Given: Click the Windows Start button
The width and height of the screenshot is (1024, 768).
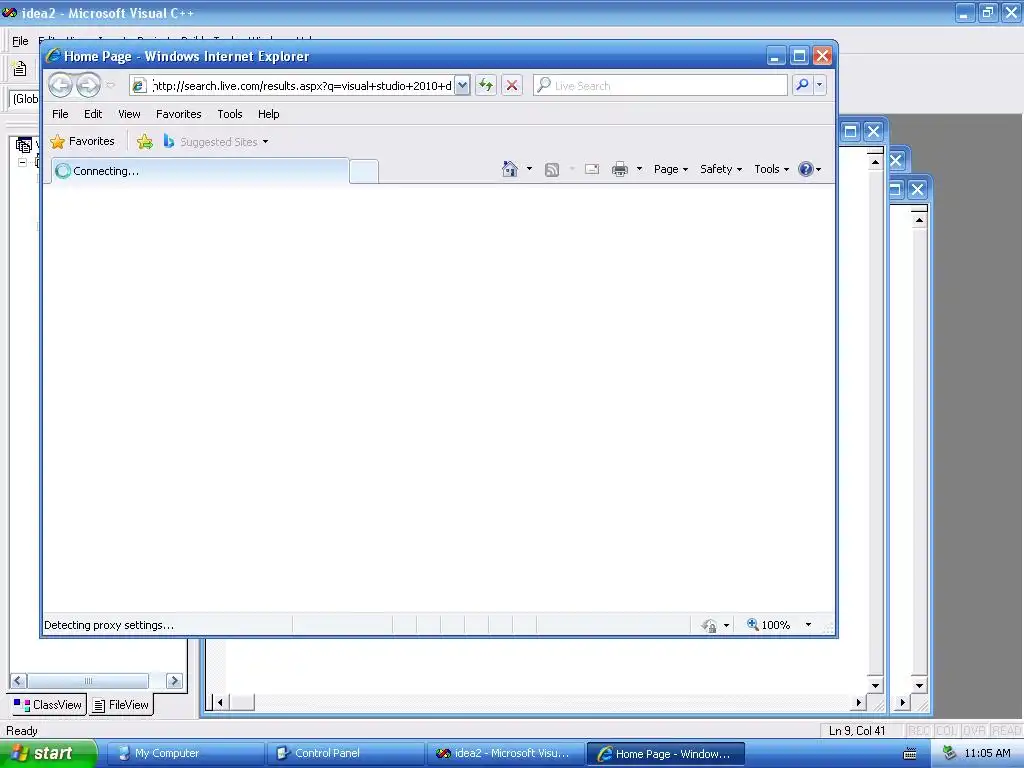Looking at the screenshot, I should tap(48, 754).
